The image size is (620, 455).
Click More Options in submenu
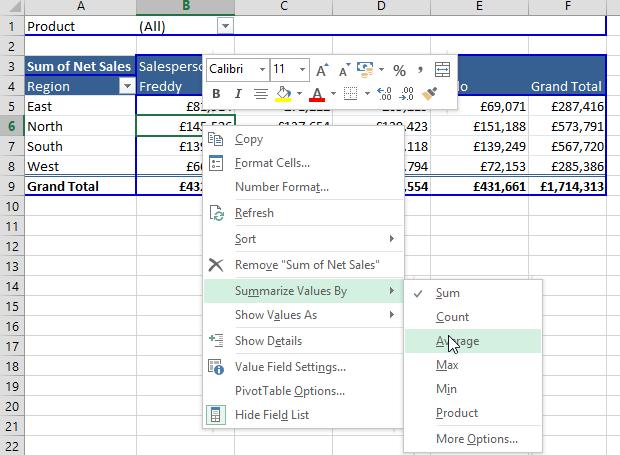(476, 438)
